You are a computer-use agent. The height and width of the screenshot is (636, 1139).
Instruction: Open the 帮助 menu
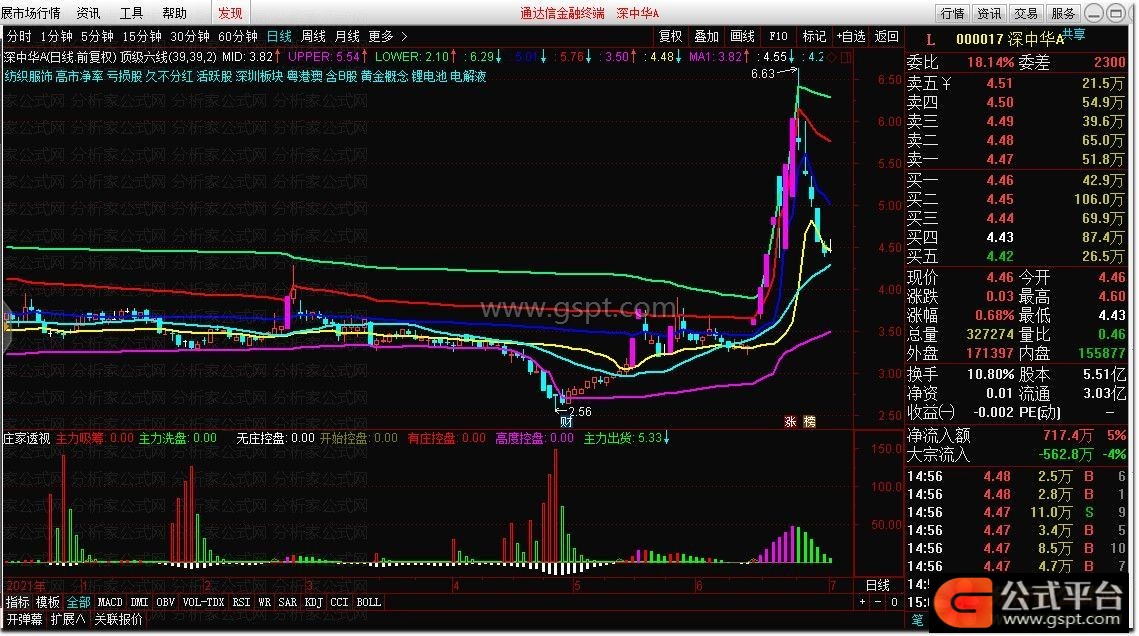click(174, 13)
